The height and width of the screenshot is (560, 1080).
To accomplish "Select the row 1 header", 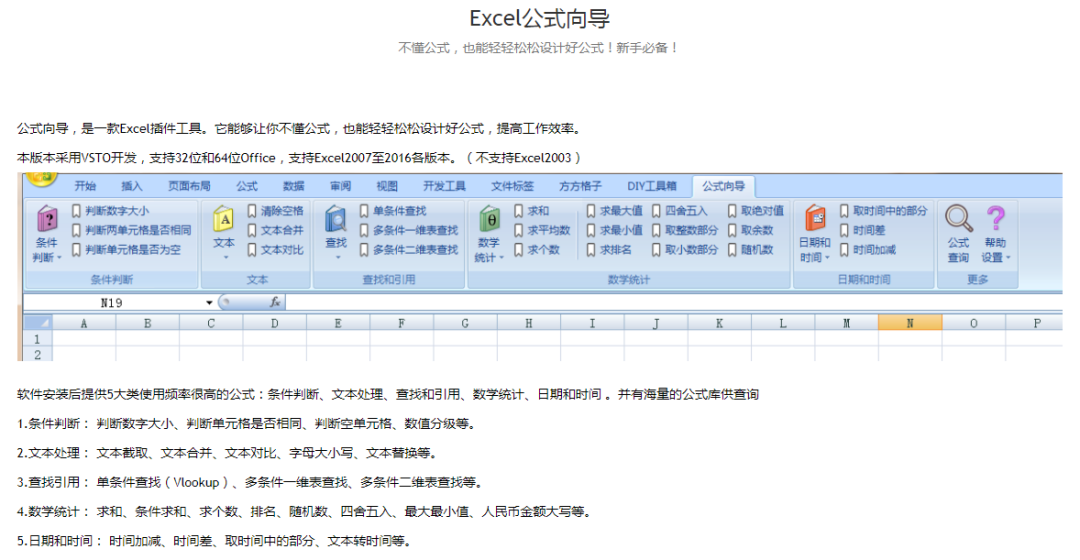I will coord(38,339).
